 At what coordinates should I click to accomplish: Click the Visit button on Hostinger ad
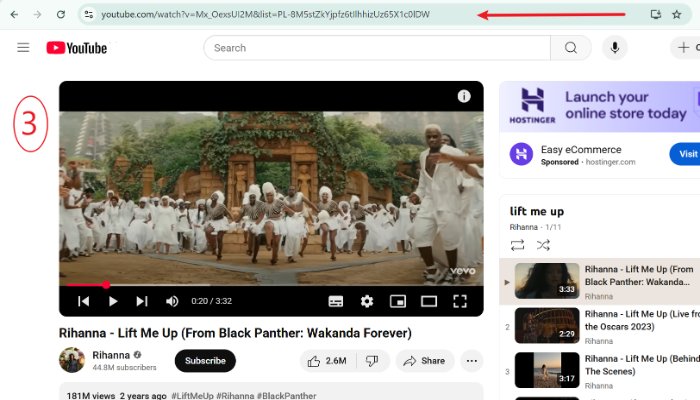tap(686, 154)
